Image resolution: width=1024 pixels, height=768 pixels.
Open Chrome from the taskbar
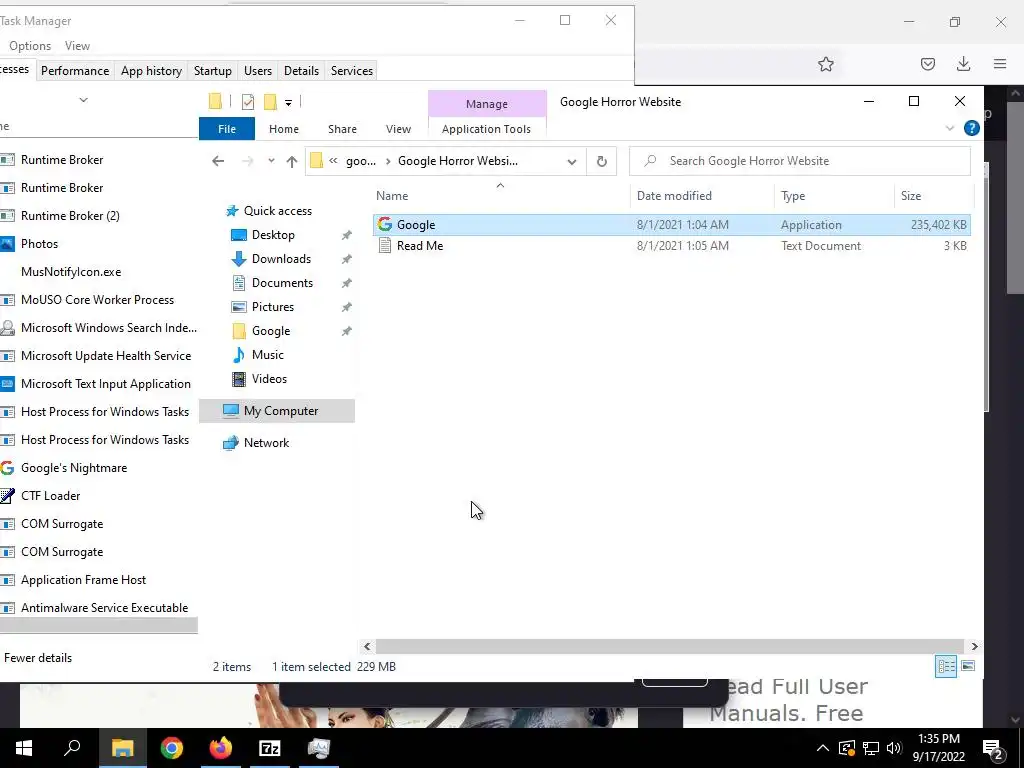click(172, 748)
